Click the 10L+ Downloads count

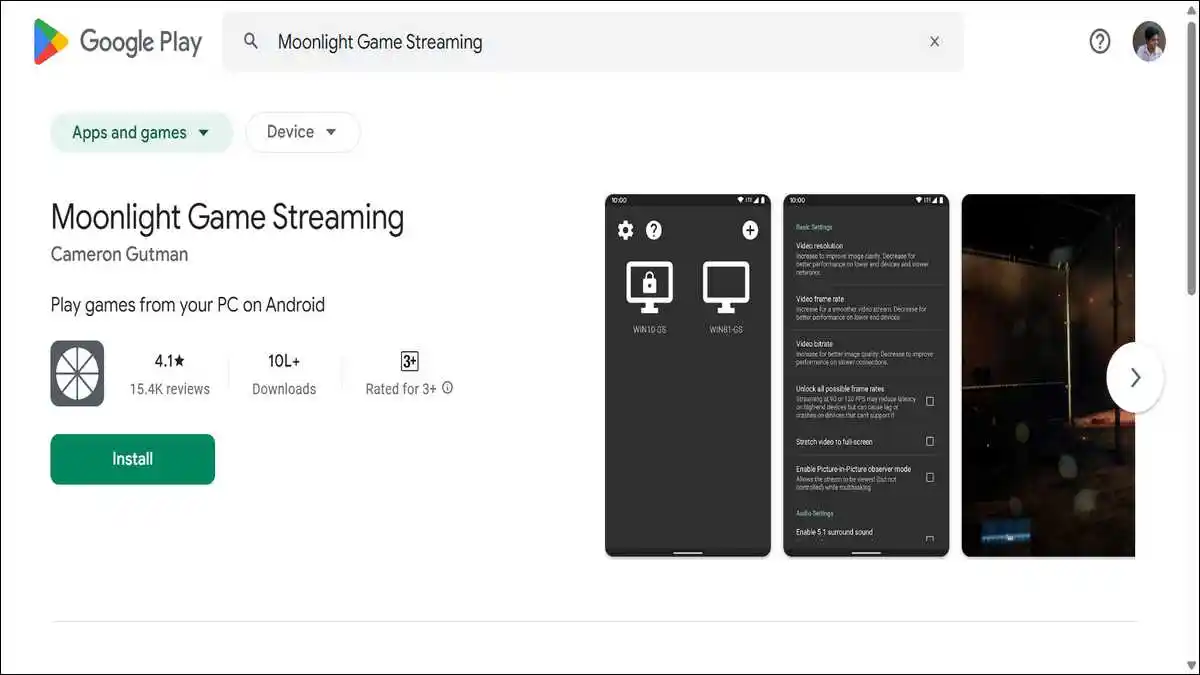[284, 361]
